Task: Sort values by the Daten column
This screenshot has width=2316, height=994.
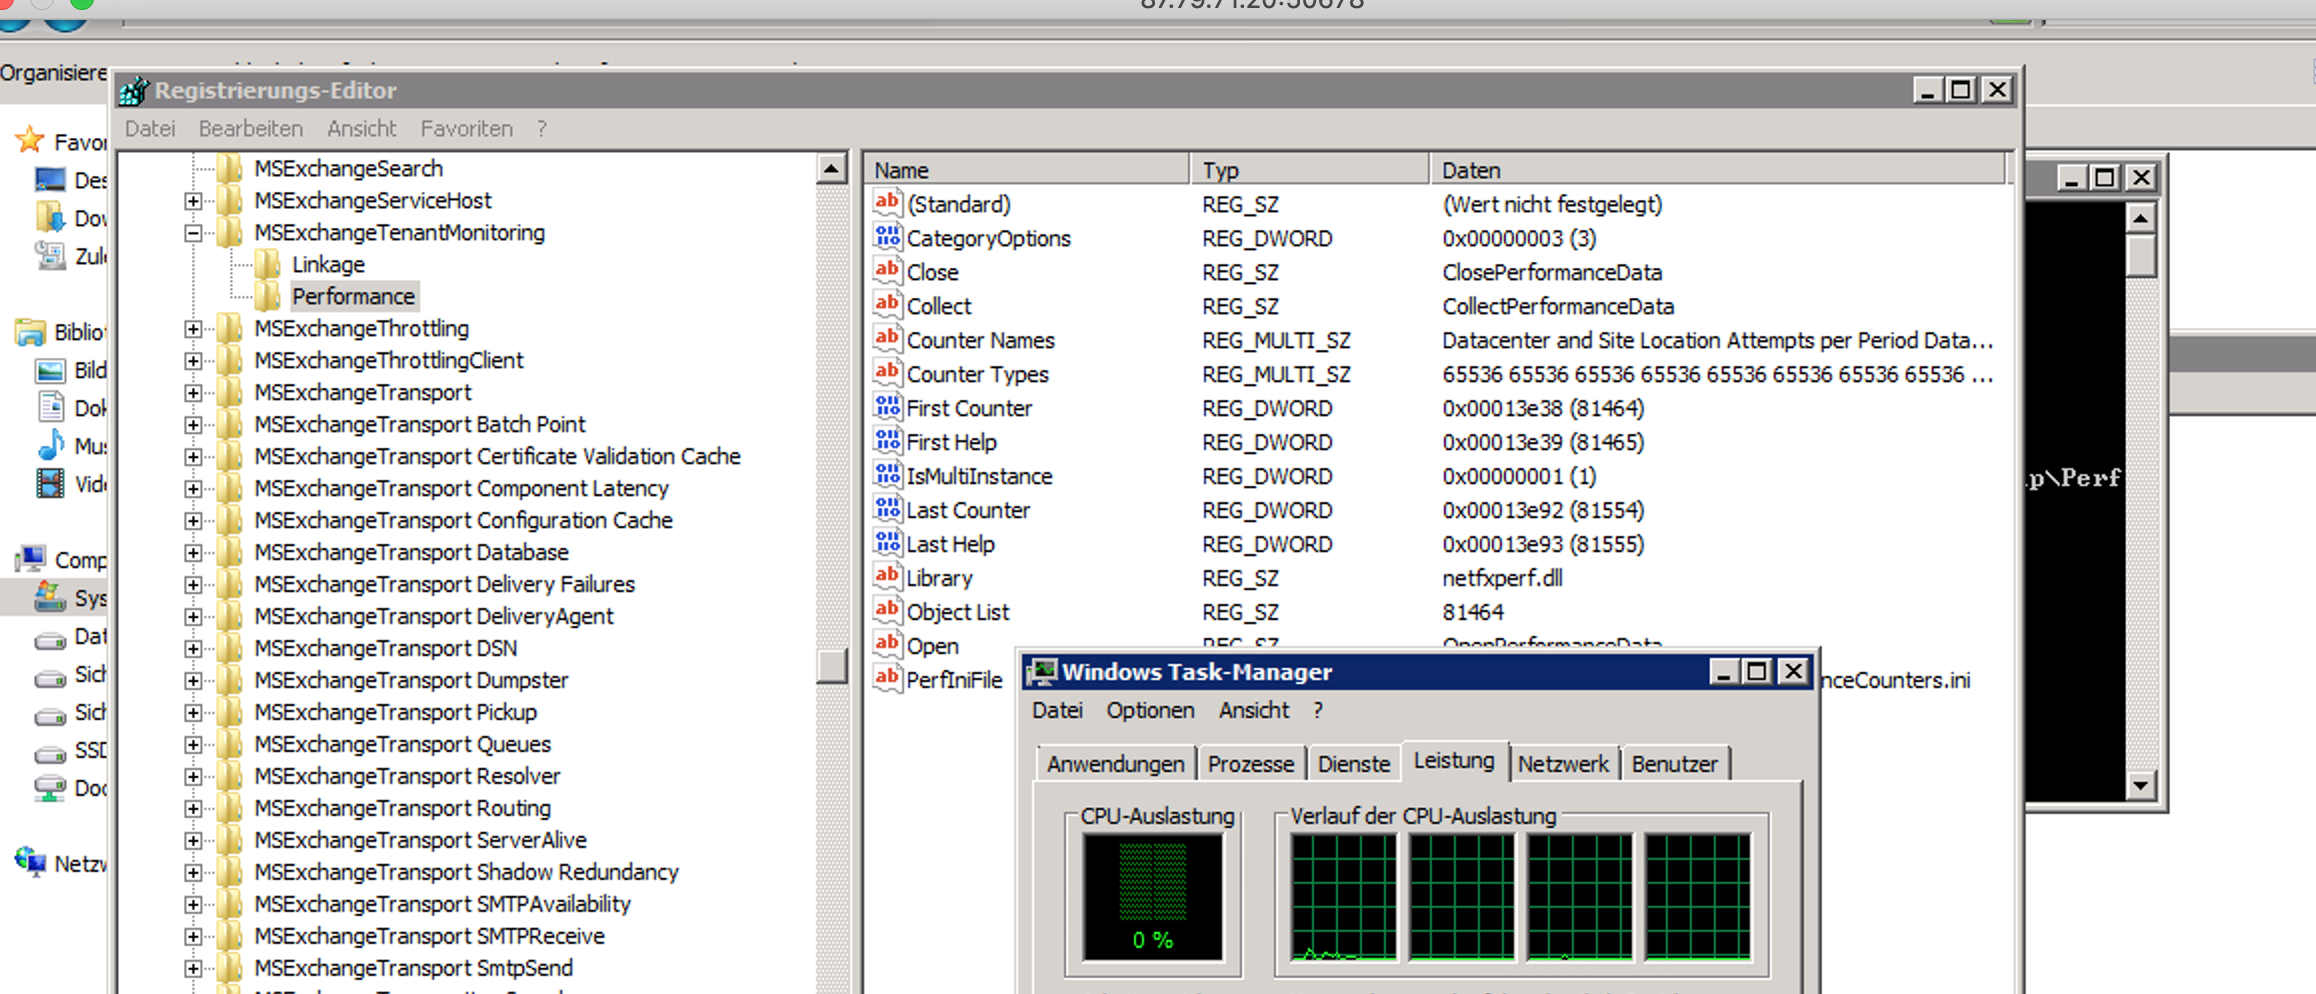Action: (x=1717, y=170)
